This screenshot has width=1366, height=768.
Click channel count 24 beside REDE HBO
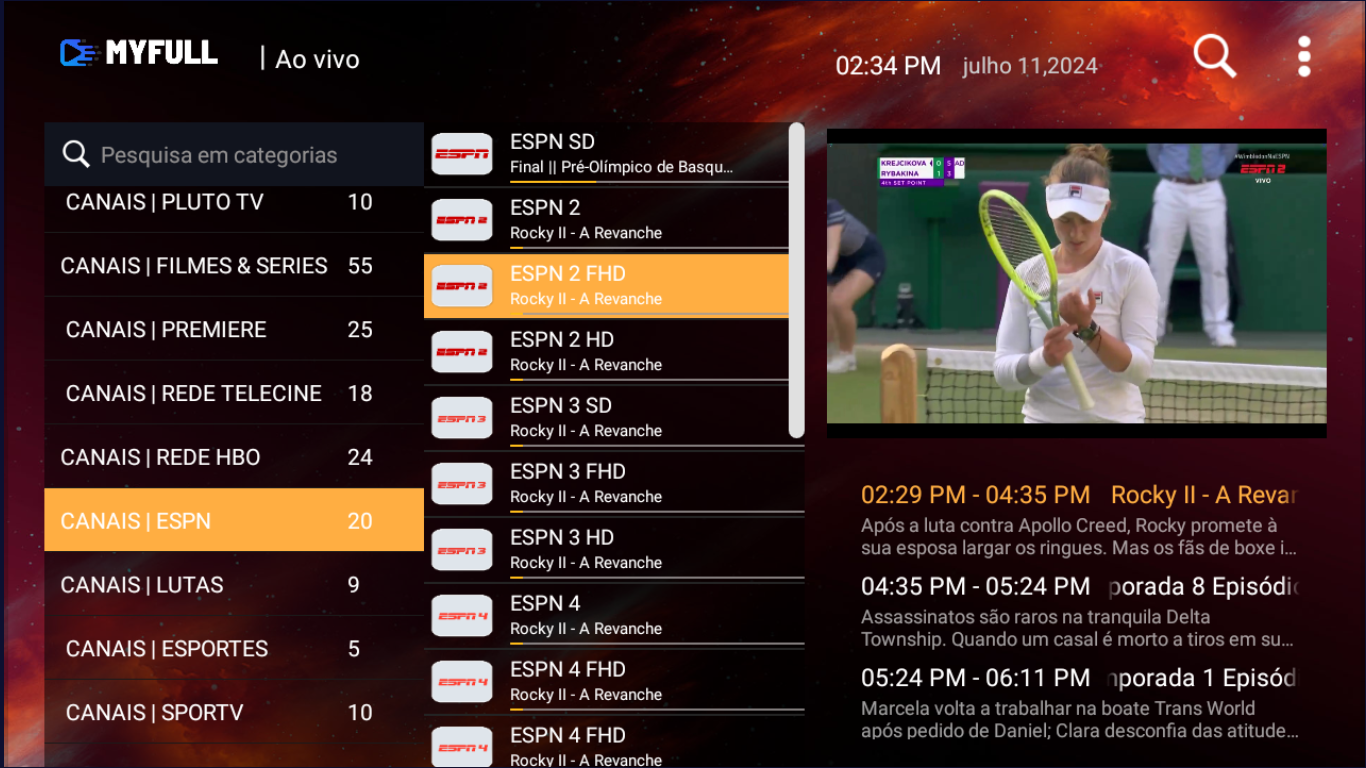point(360,457)
